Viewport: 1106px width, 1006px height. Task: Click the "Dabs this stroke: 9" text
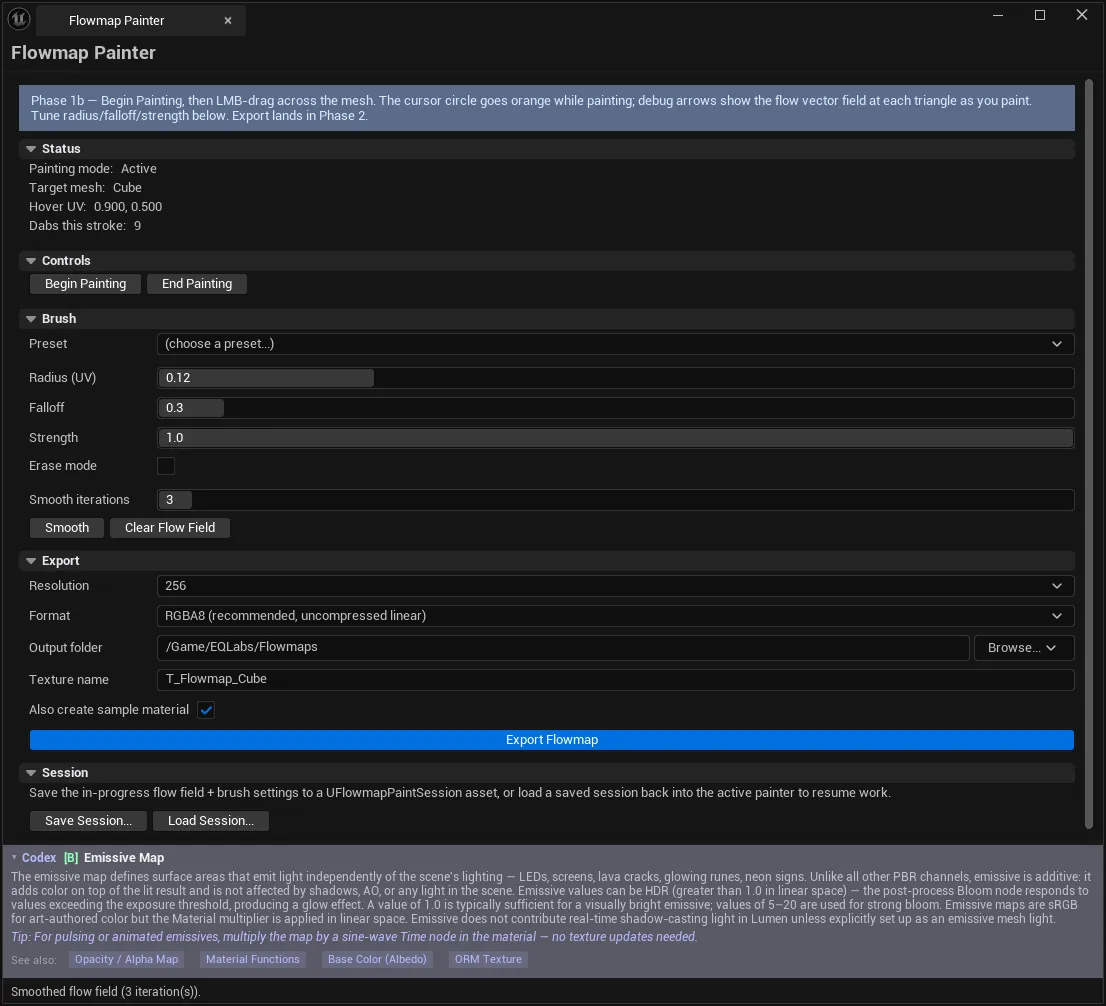[x=85, y=226]
